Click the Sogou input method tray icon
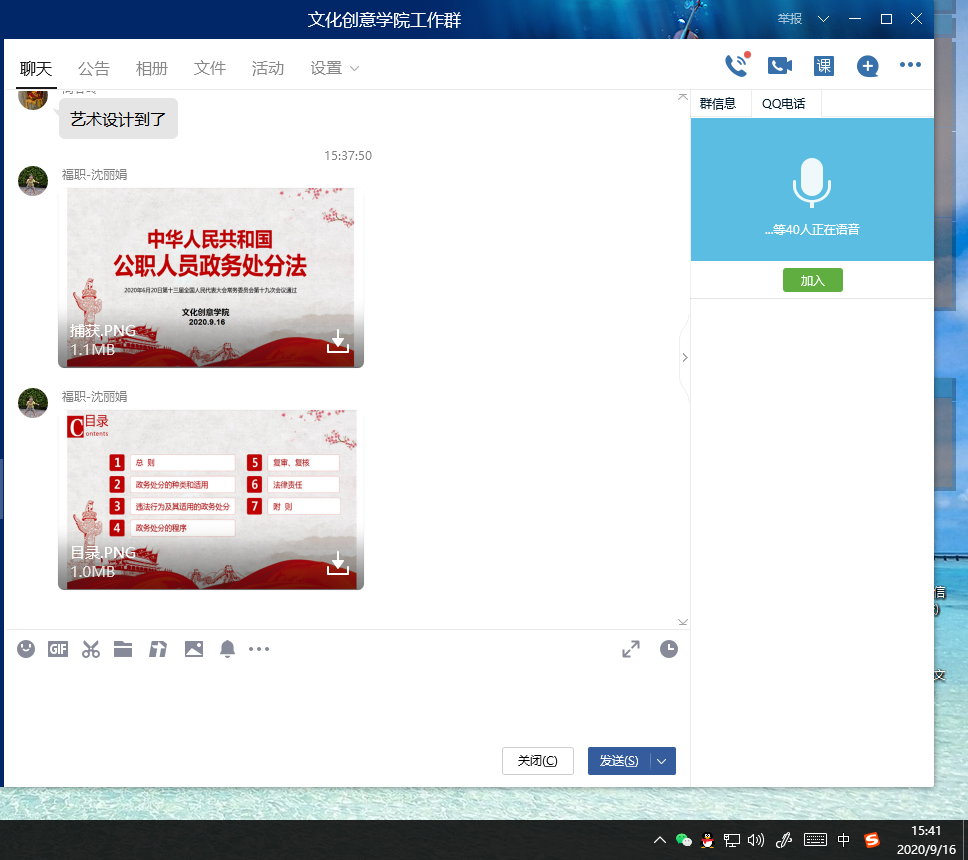968x860 pixels. point(872,840)
